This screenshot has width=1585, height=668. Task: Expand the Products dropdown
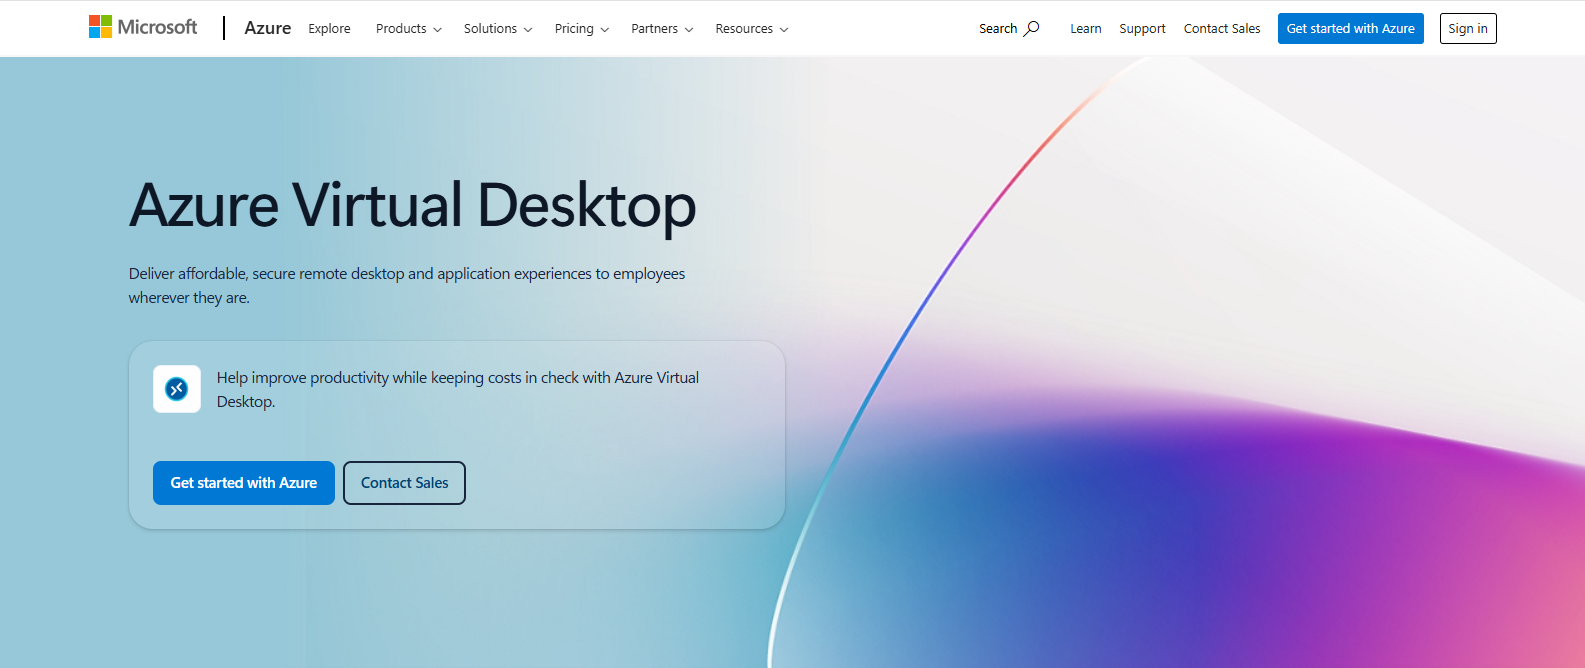tap(408, 28)
